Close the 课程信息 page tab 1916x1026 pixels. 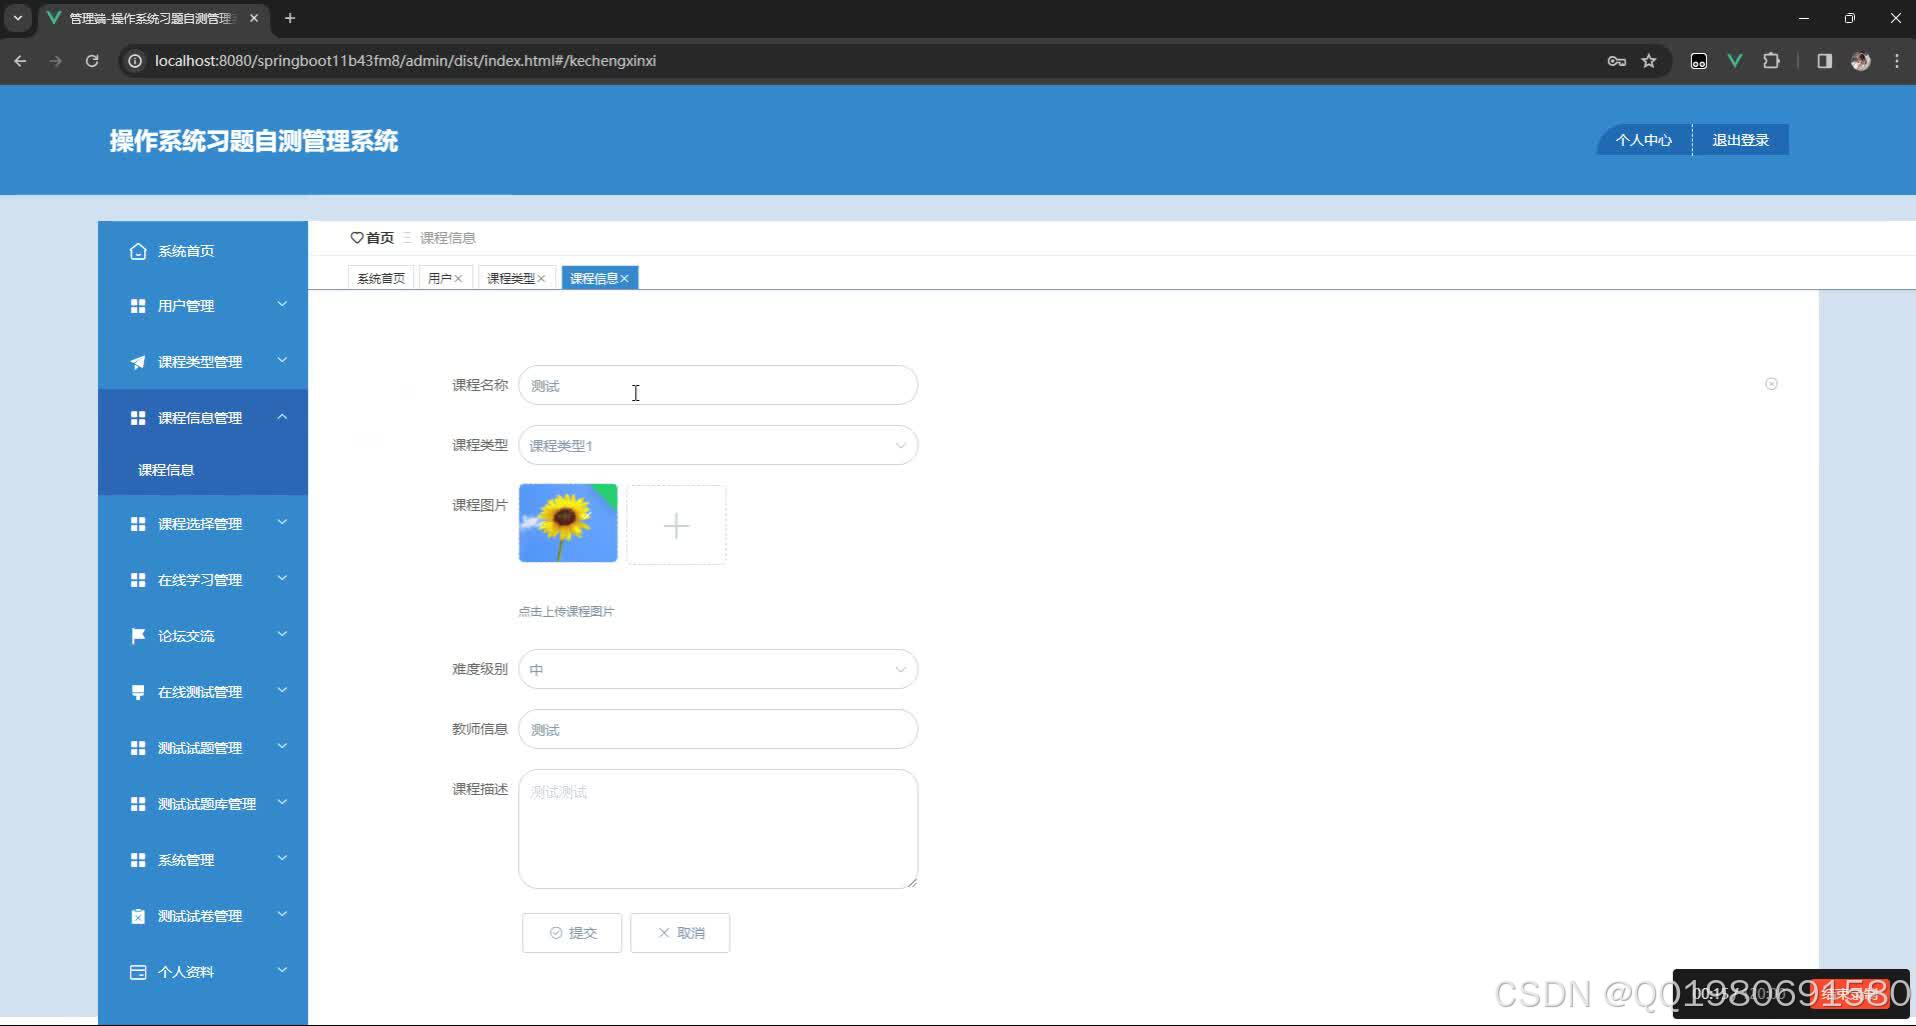pos(624,279)
